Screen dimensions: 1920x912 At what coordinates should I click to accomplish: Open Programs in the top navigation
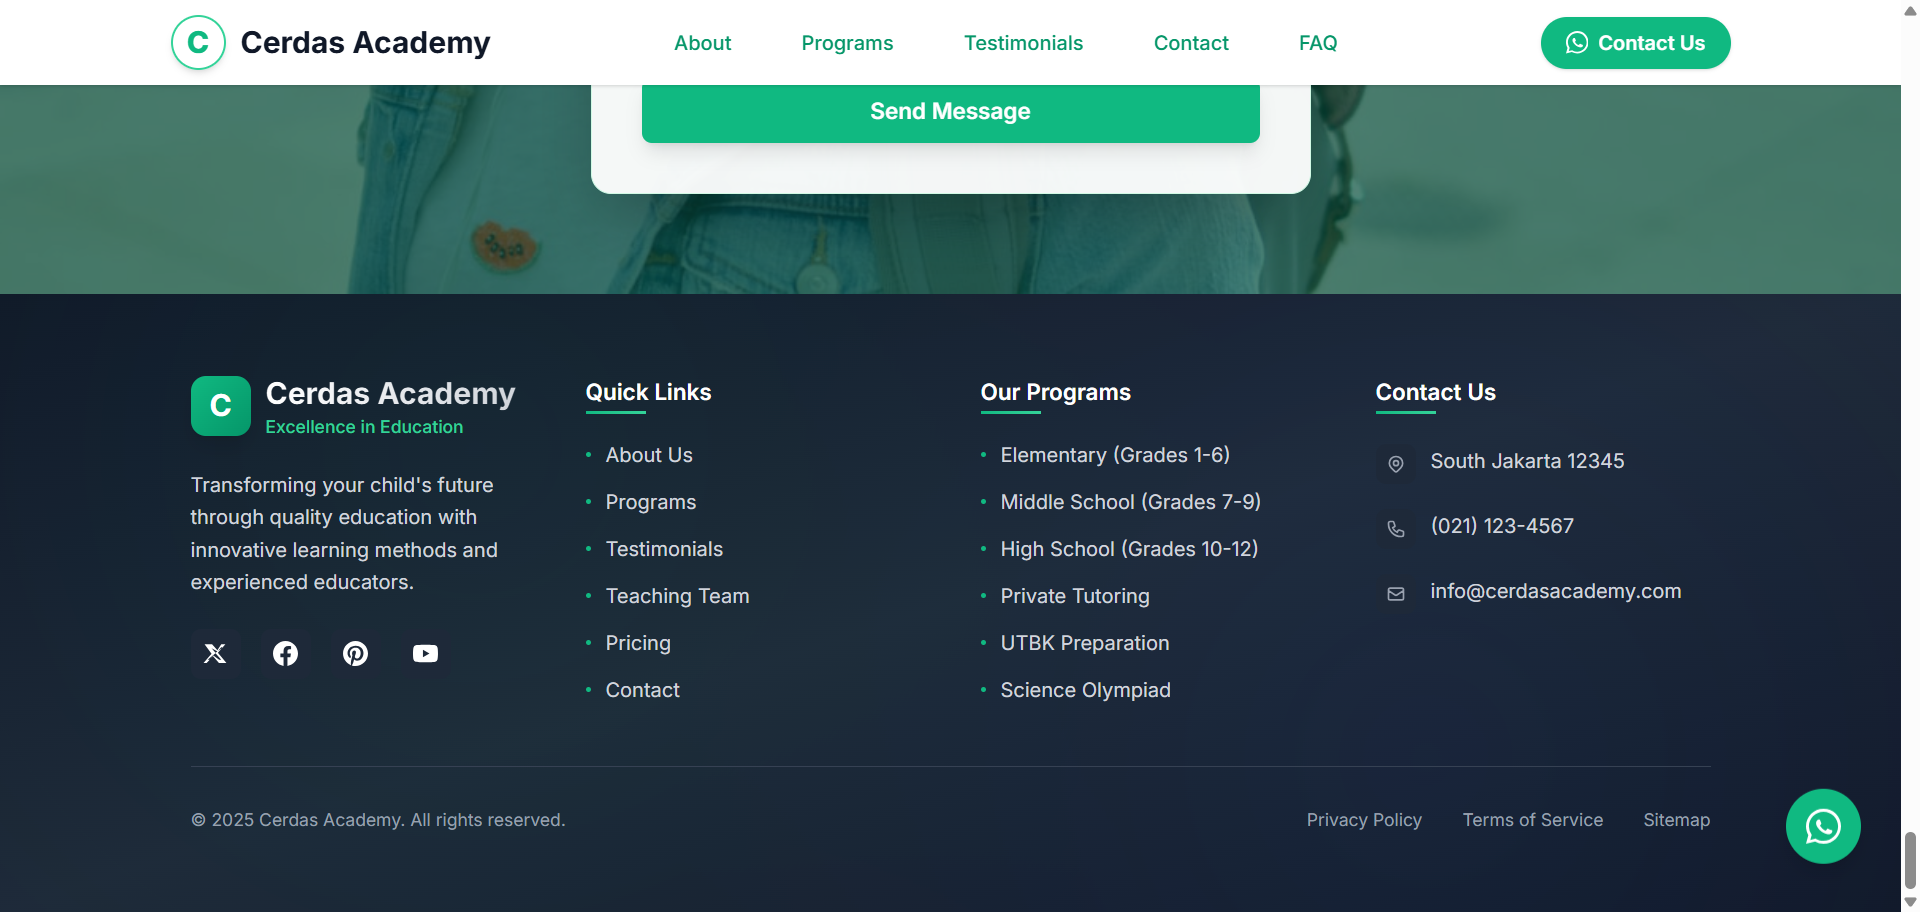tap(847, 43)
